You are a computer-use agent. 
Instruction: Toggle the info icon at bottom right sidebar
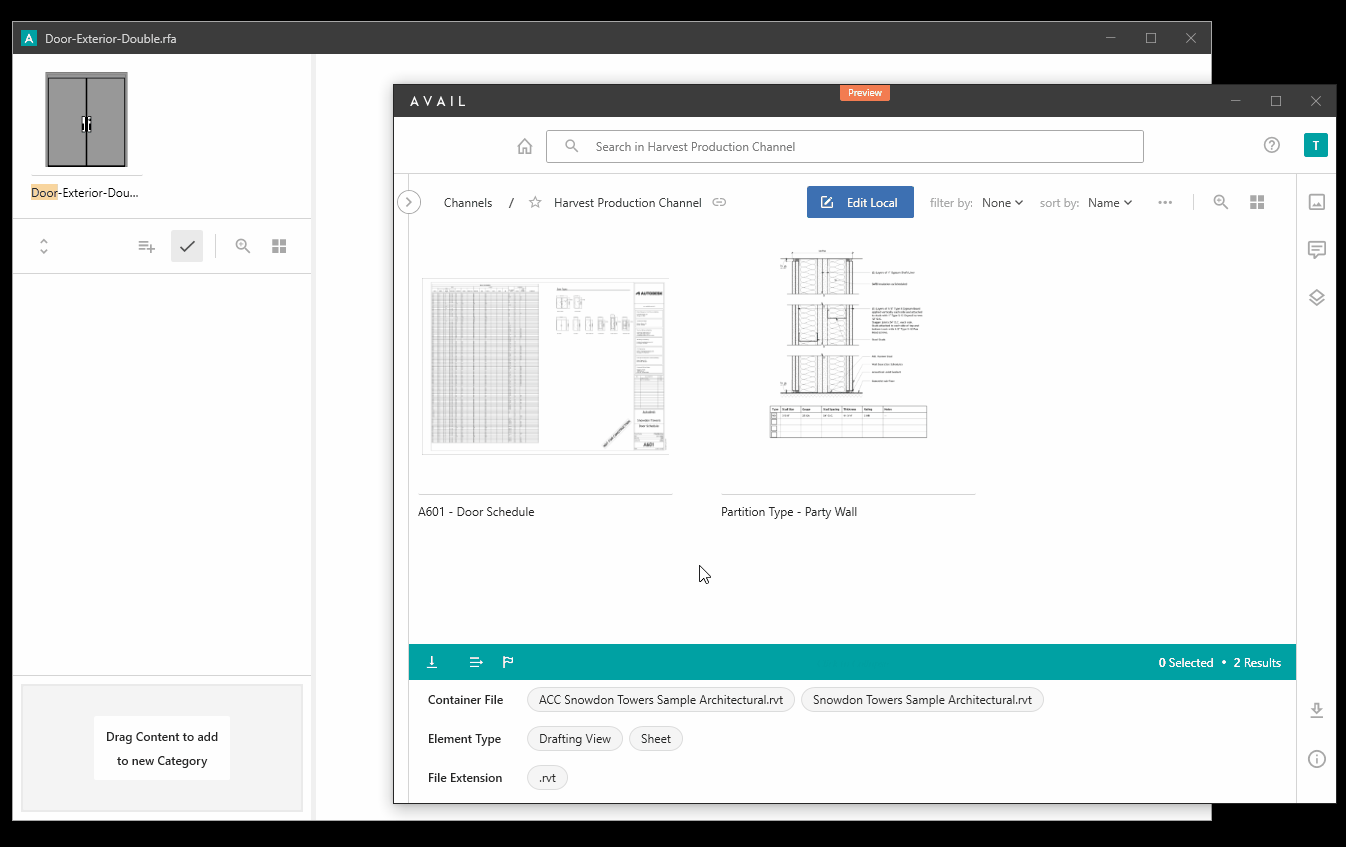pyautogui.click(x=1316, y=758)
